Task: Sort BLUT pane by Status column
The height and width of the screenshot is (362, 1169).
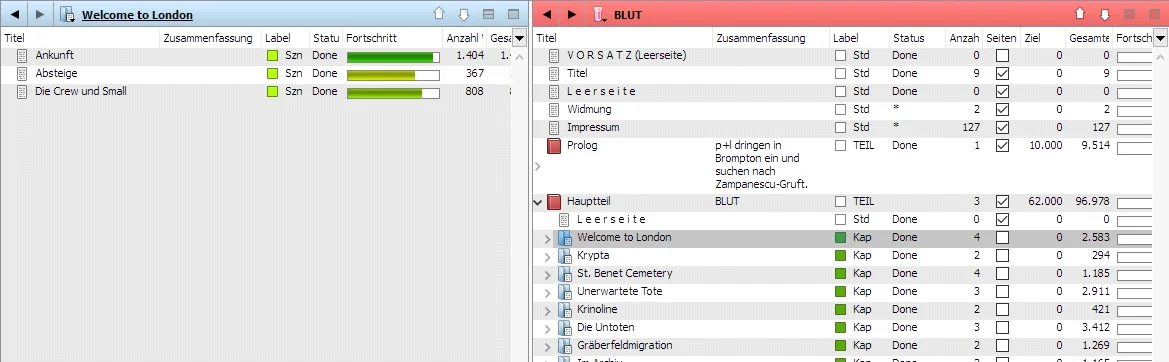Action: [918, 38]
